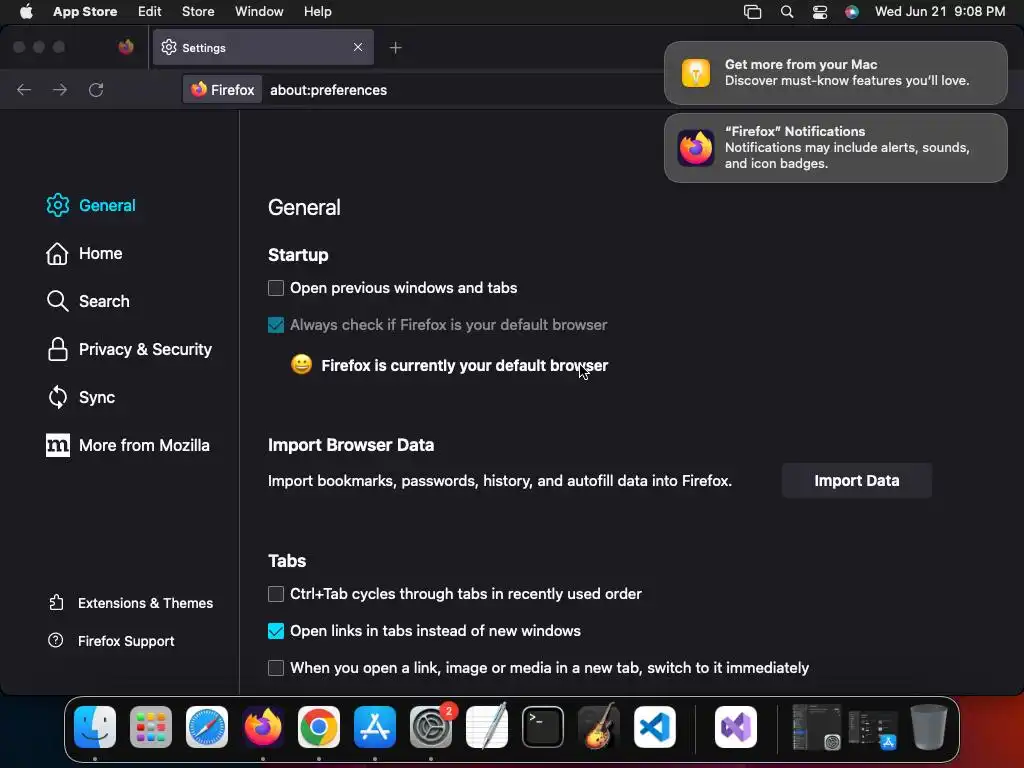1024x768 pixels.
Task: Open Launchpad from the Dock
Action: [151, 727]
